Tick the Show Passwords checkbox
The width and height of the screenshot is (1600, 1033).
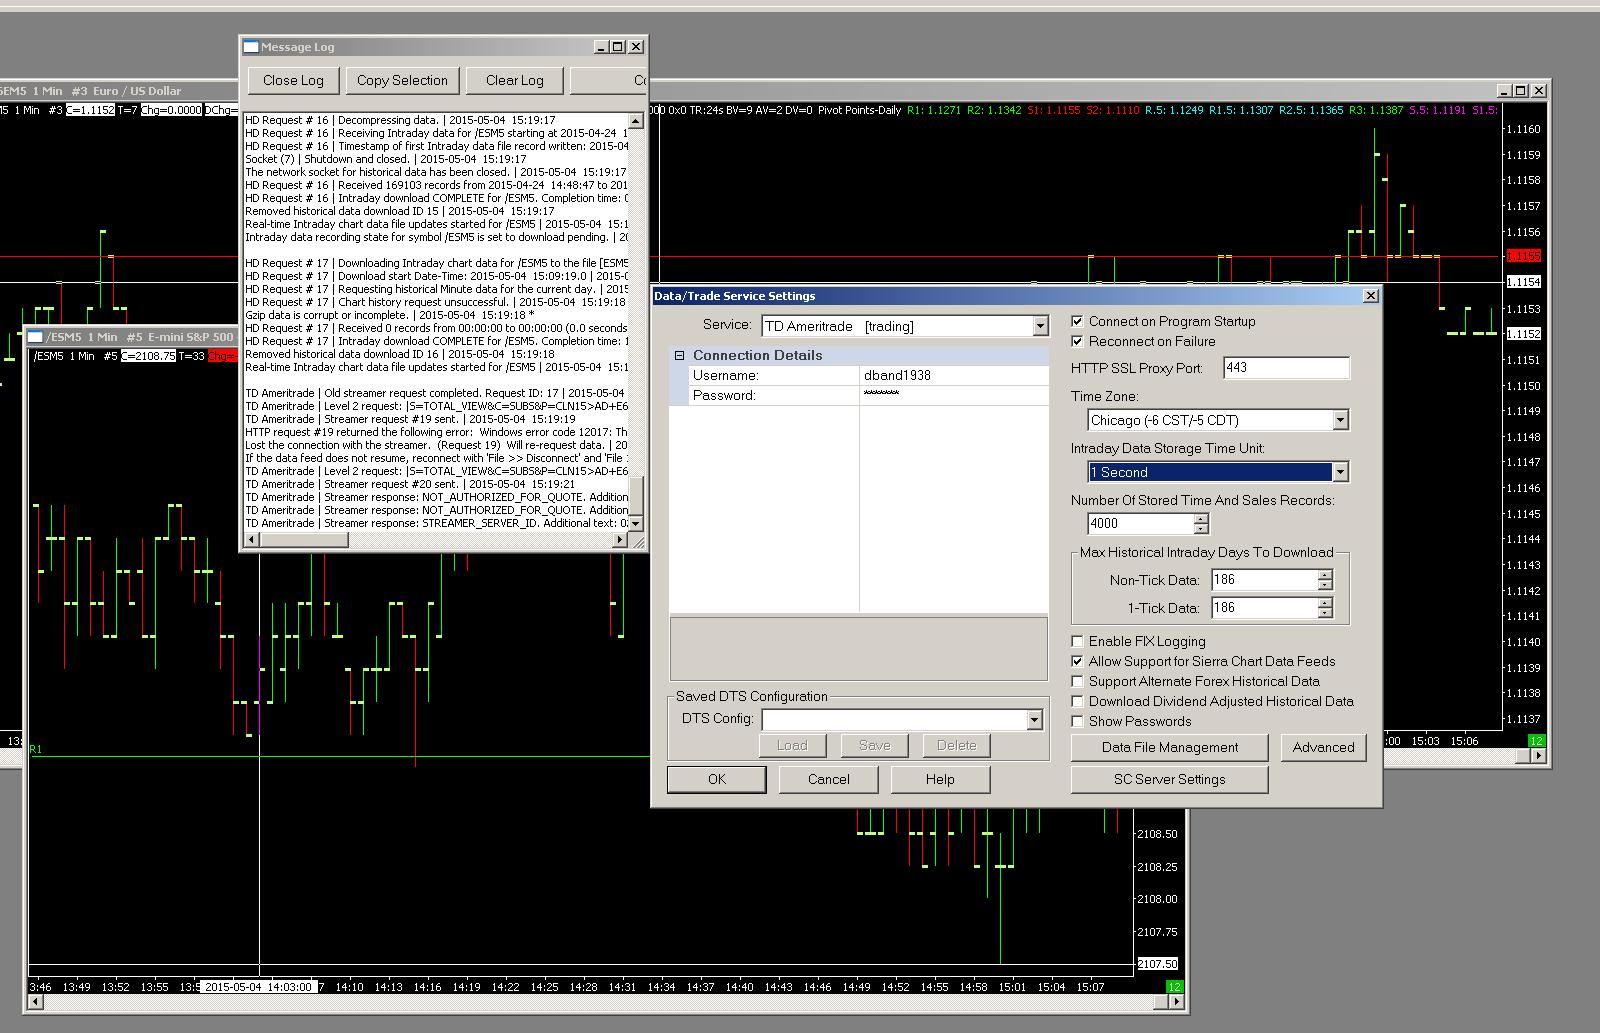coord(1077,721)
